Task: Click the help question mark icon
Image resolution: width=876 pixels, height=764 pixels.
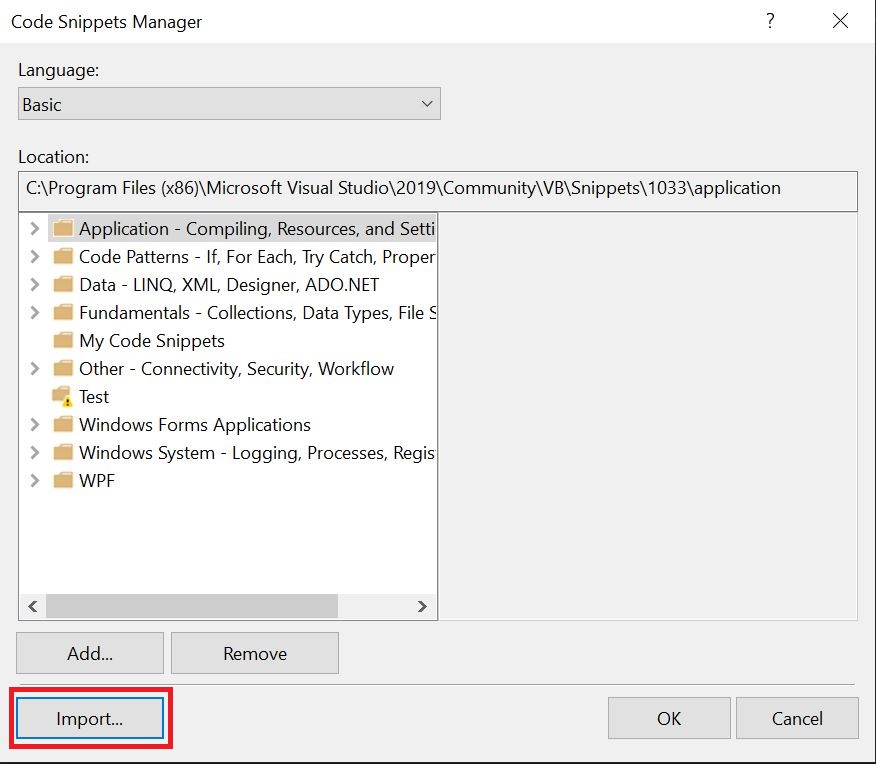Action: tap(770, 21)
